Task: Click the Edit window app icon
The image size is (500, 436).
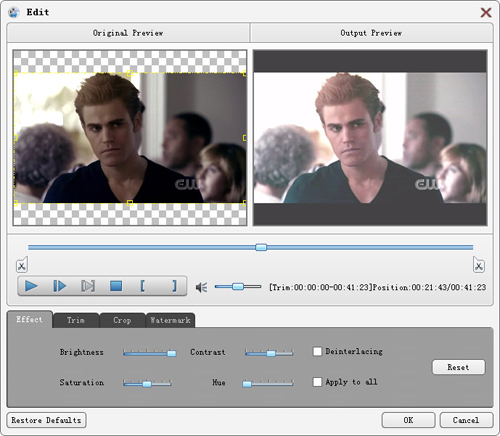Action: pyautogui.click(x=14, y=12)
